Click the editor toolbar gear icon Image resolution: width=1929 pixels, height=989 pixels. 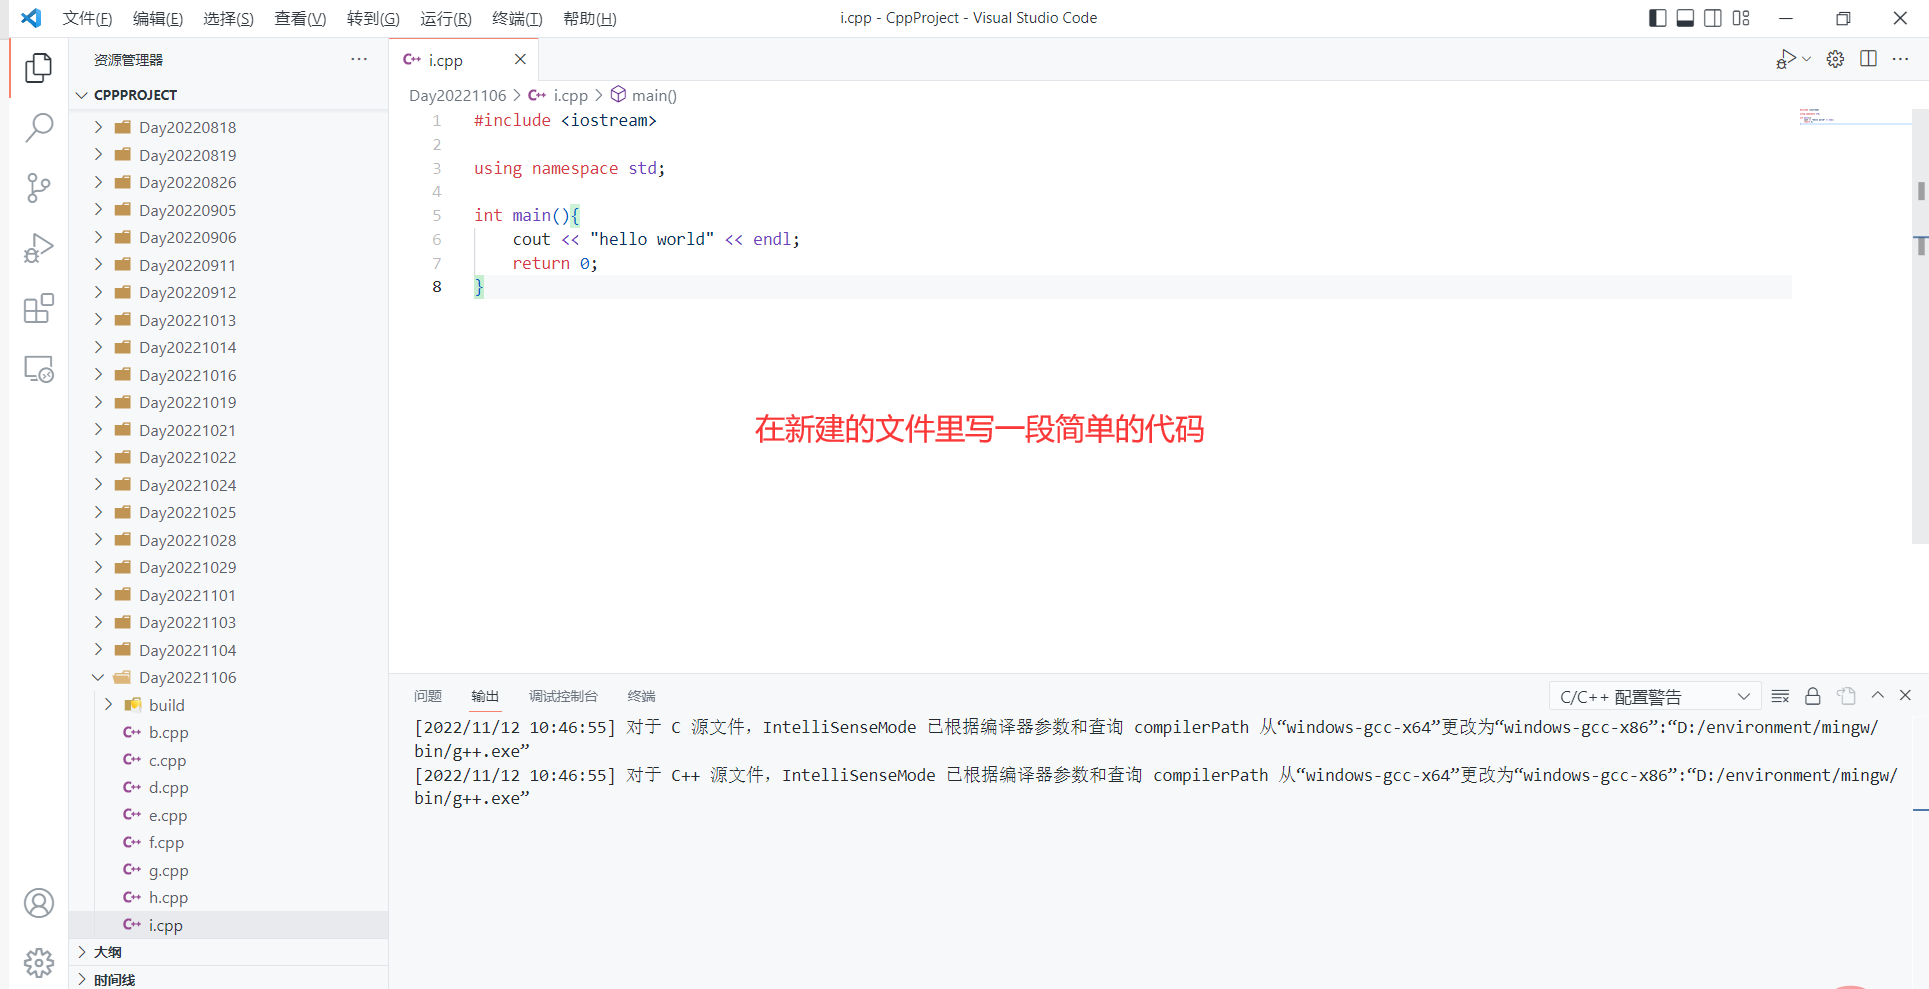tap(1835, 59)
